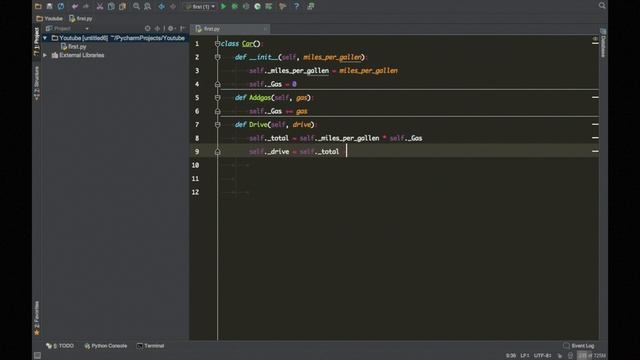Open the Event Log
The image size is (640, 360).
click(579, 346)
